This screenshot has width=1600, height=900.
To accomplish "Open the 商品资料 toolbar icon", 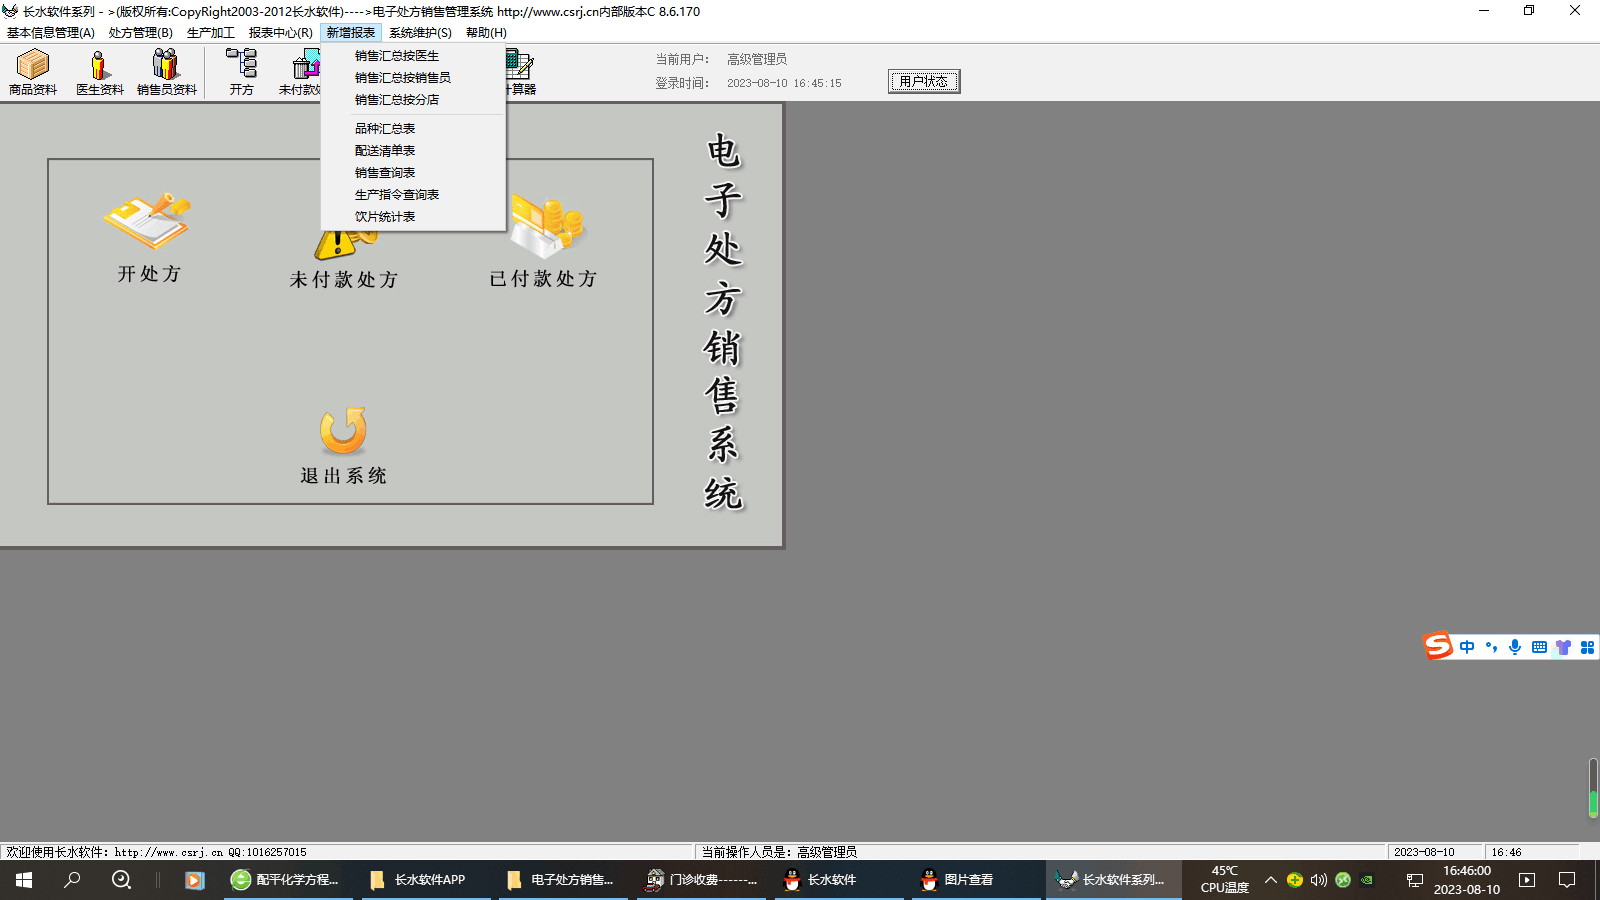I will (x=33, y=72).
